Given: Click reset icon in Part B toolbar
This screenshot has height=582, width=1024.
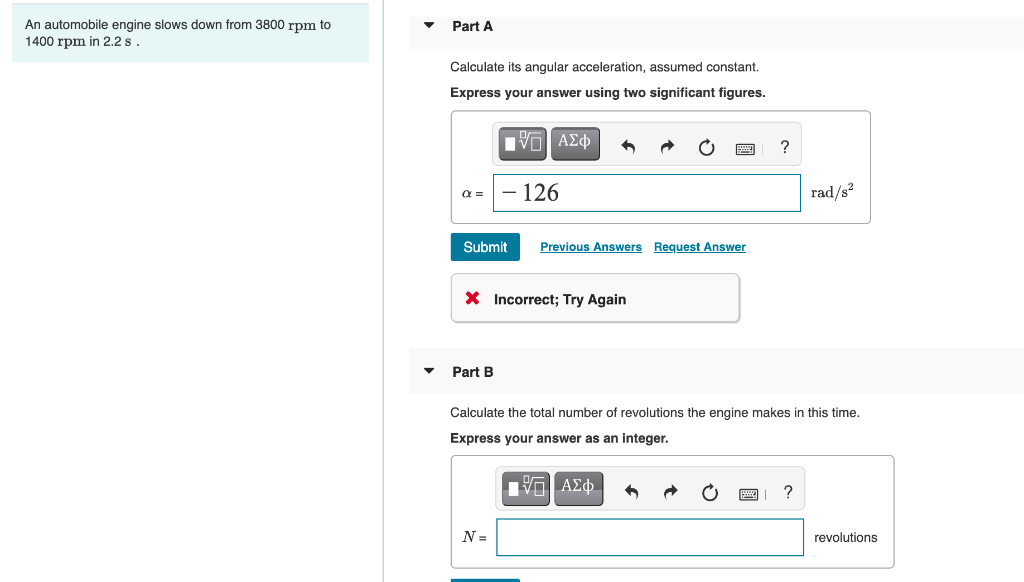Looking at the screenshot, I should click(710, 492).
